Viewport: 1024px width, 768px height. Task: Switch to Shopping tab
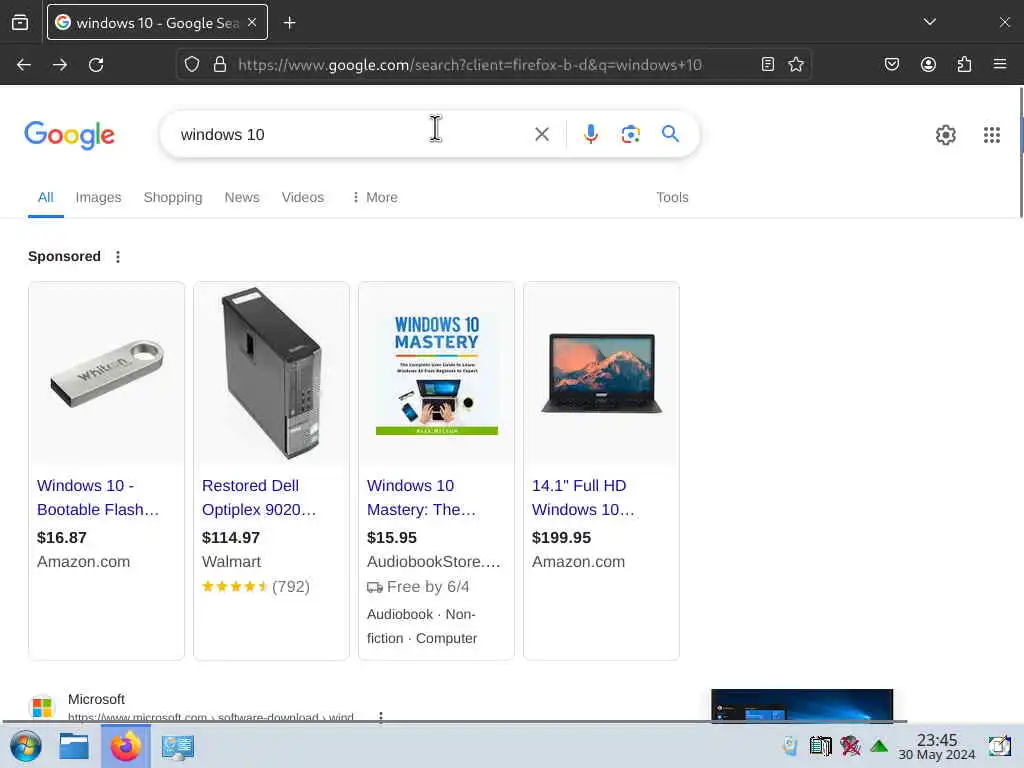pos(173,197)
